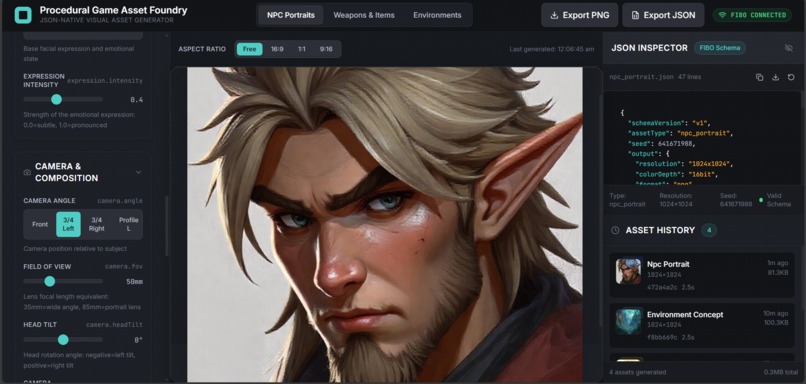Viewport: 806px width, 384px height.
Task: Collapse the Camera & Composition section
Action: tap(138, 172)
